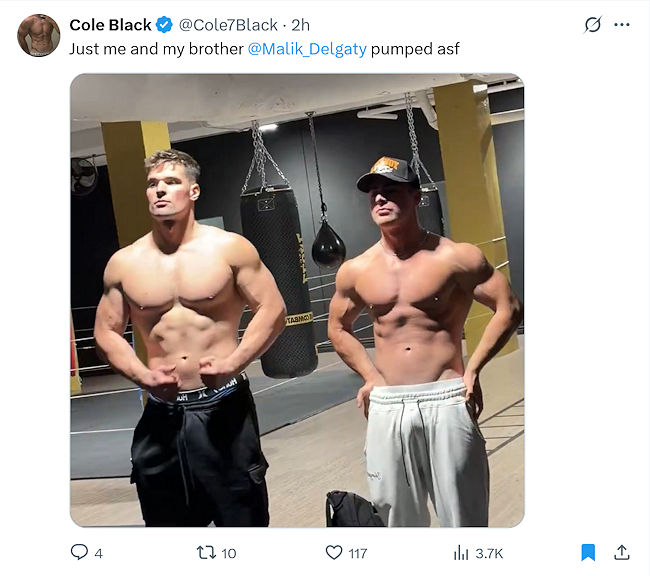
Task: Click the tweet text 'pumped asf'
Action: 415,49
